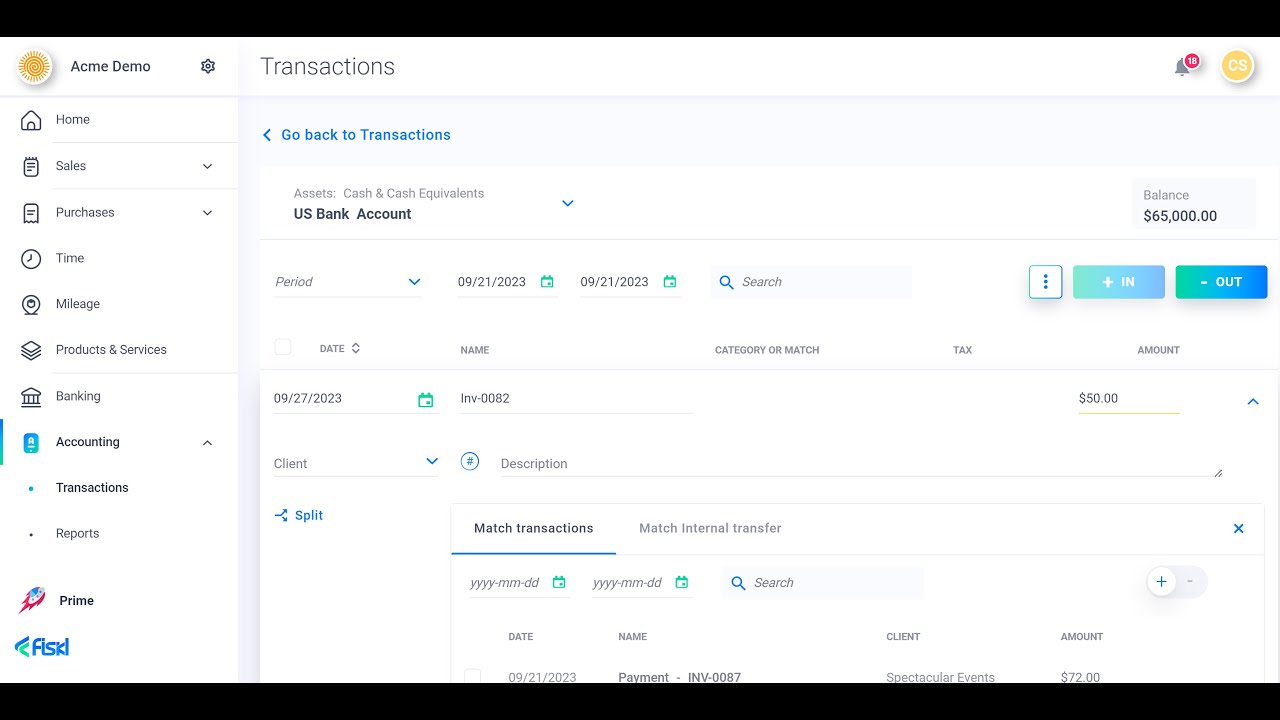Image resolution: width=1280 pixels, height=720 pixels.
Task: Click the Banking building icon
Action: coord(31,396)
